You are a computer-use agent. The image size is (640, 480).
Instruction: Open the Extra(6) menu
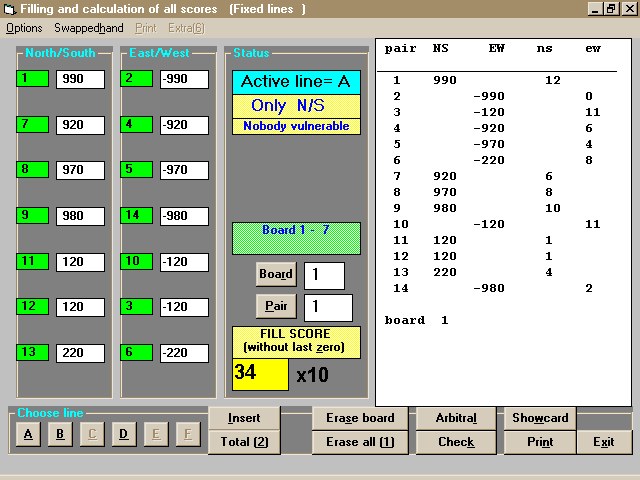(186, 28)
